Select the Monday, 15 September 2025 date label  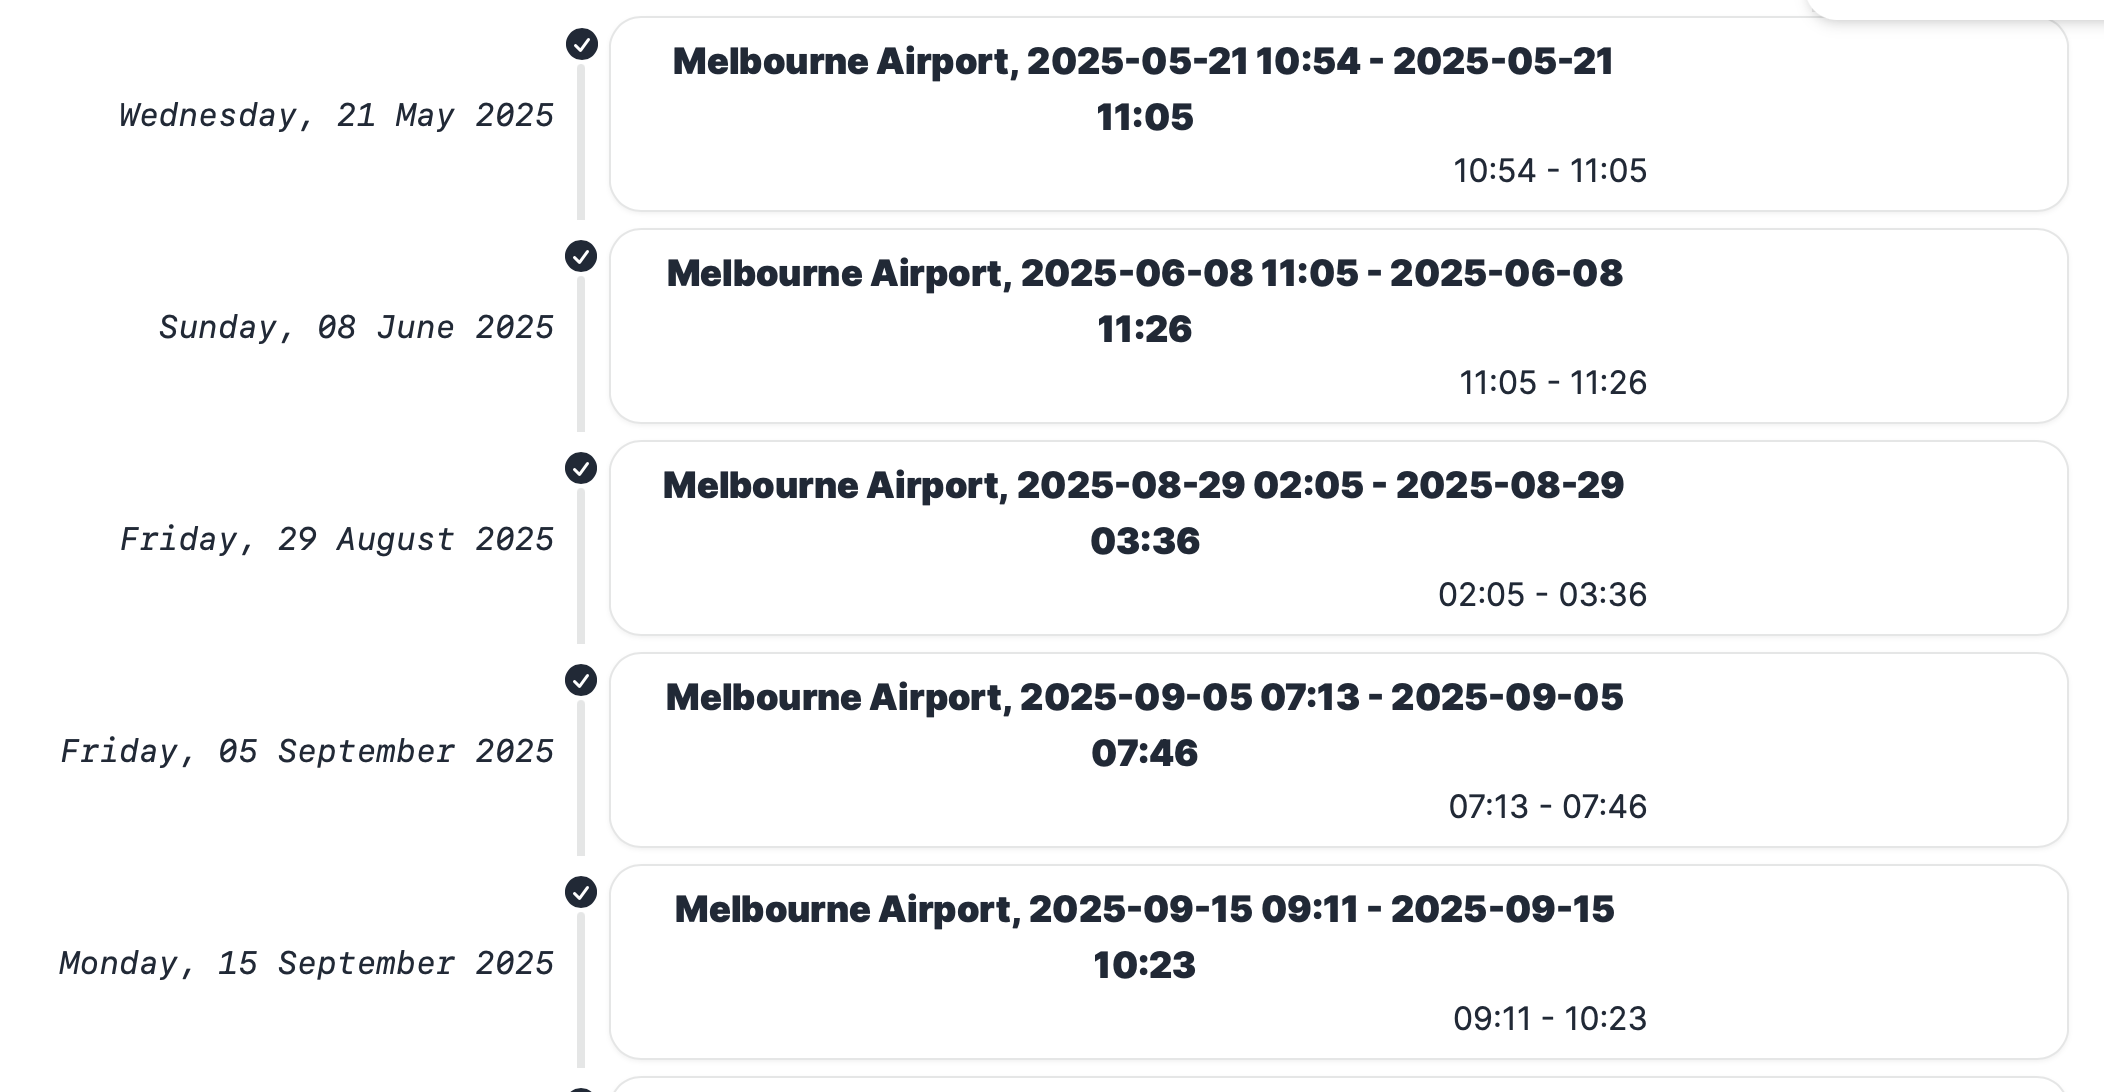click(x=306, y=964)
